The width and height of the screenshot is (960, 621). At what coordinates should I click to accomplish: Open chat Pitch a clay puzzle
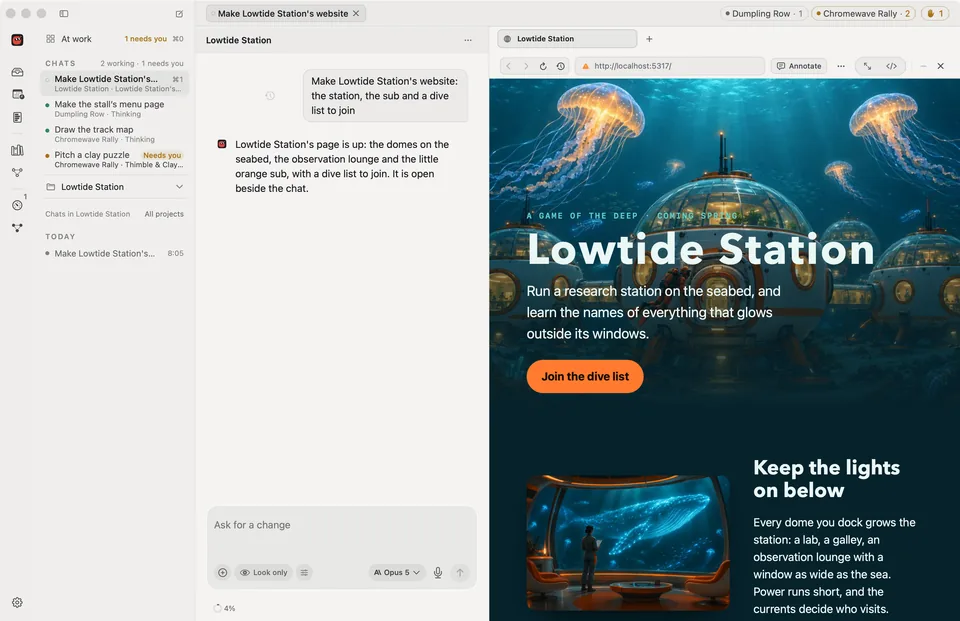pyautogui.click(x=114, y=159)
